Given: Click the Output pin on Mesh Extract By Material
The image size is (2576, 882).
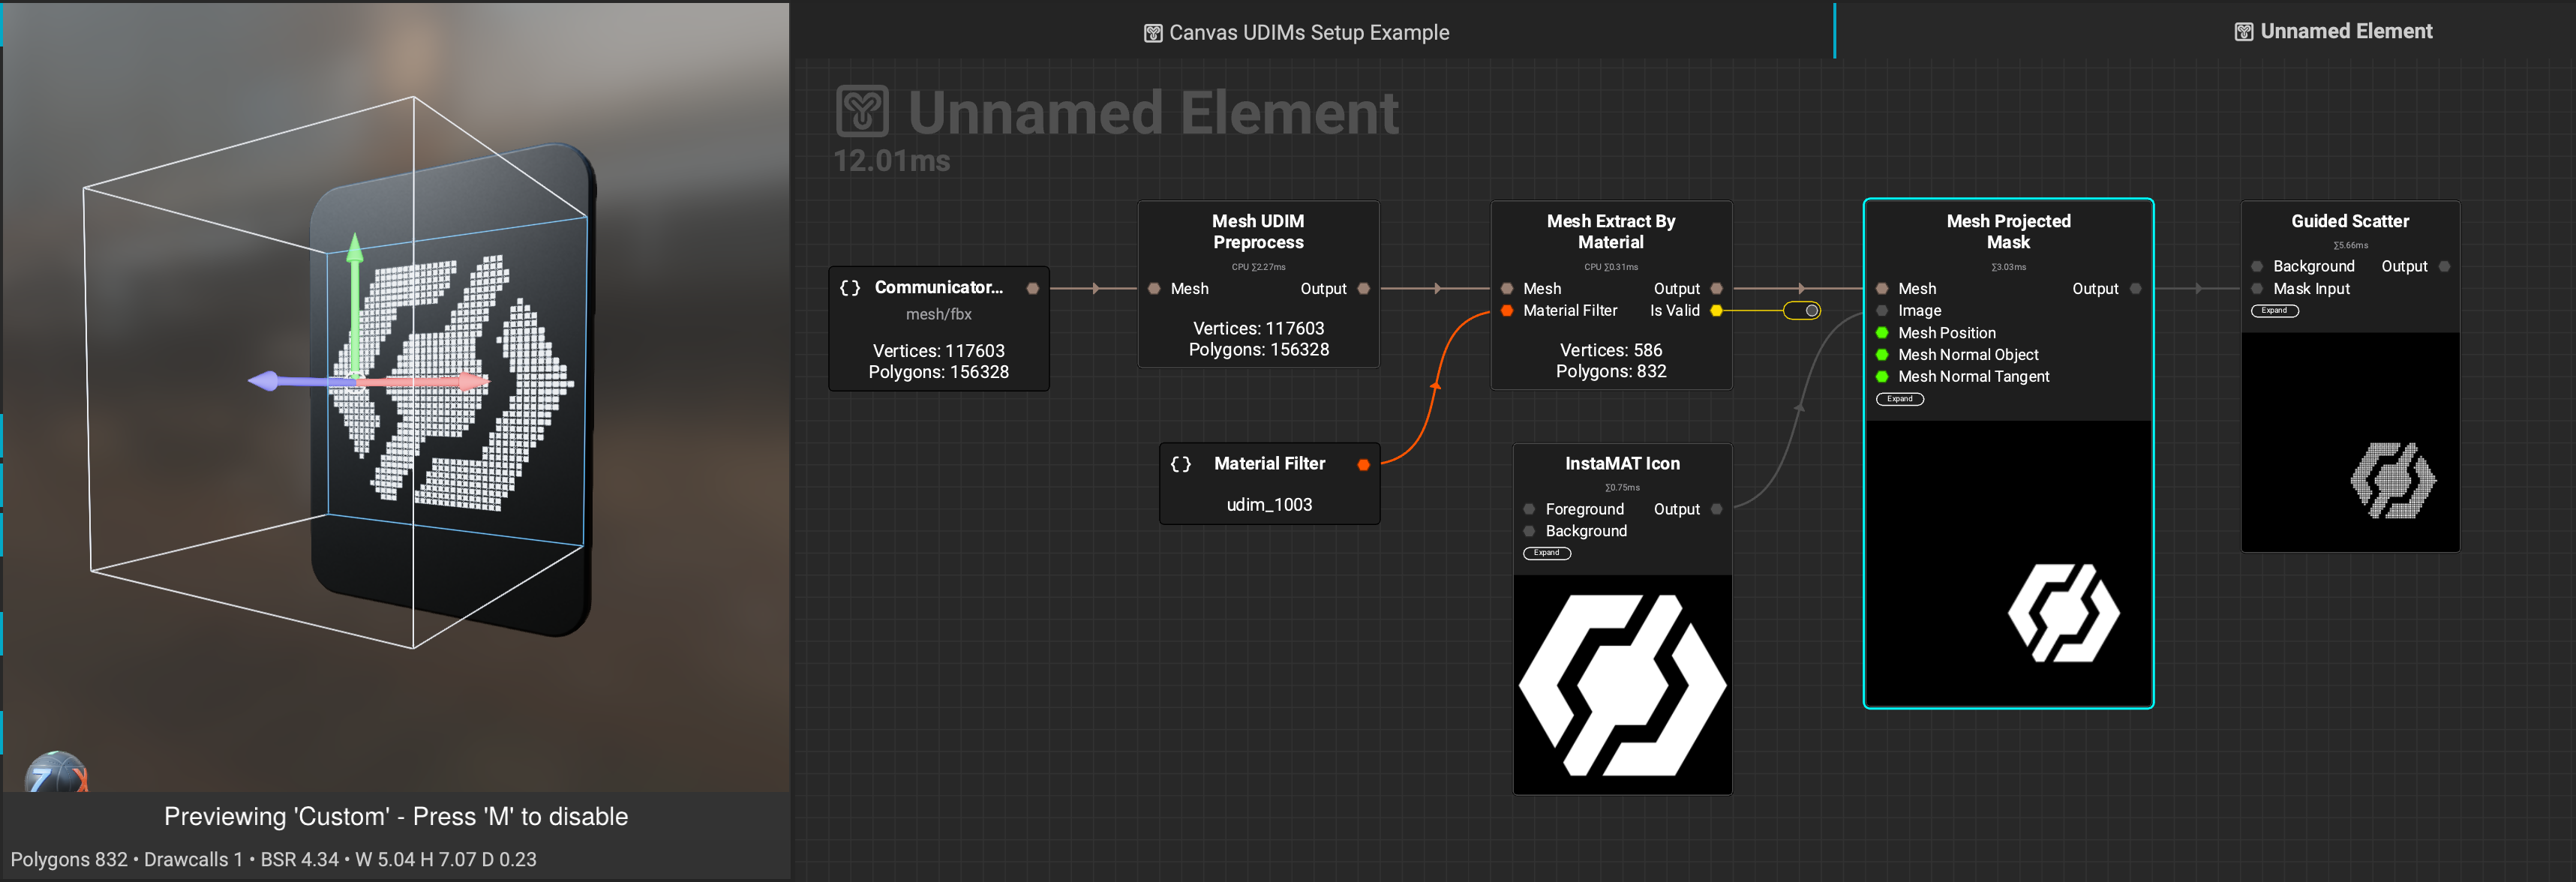Looking at the screenshot, I should pos(1717,289).
